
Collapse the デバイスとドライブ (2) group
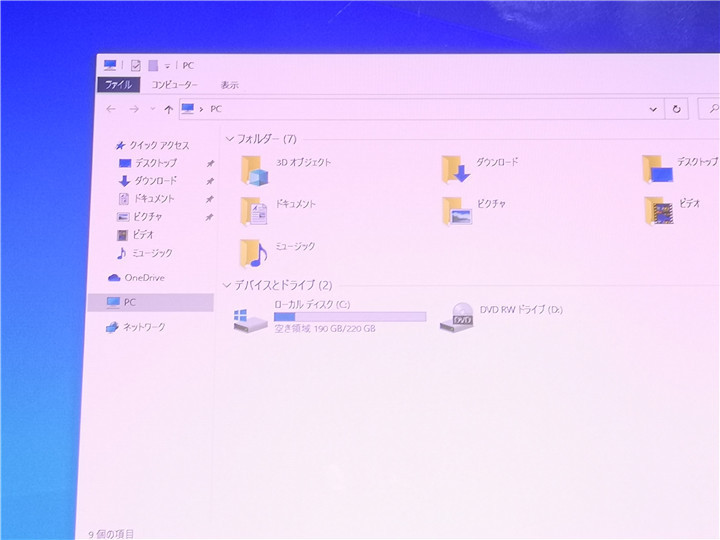[226, 285]
